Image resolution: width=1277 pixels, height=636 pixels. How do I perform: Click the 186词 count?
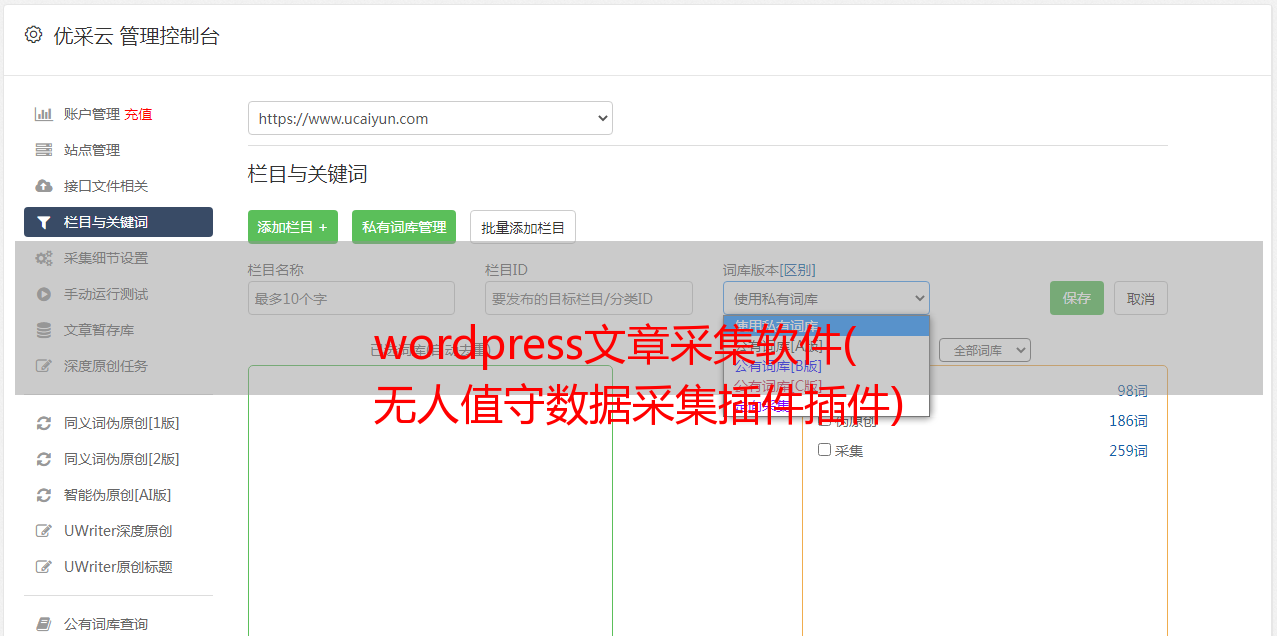1128,421
